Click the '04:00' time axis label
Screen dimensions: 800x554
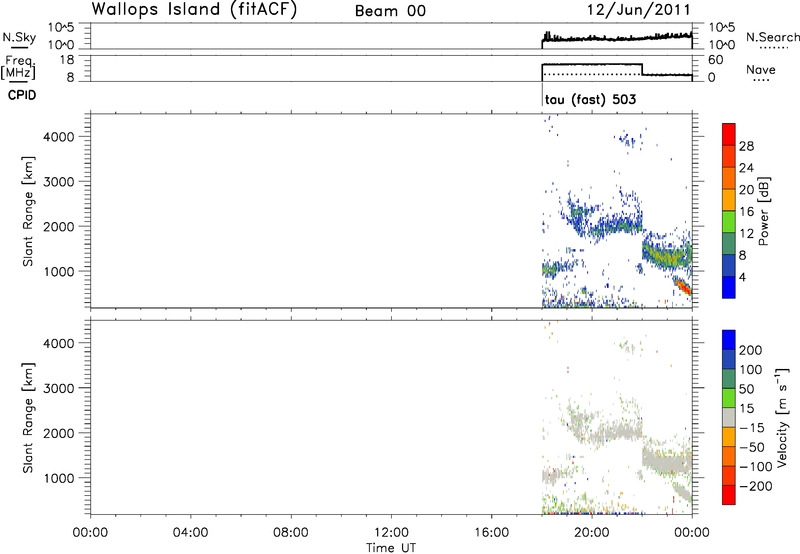(190, 533)
